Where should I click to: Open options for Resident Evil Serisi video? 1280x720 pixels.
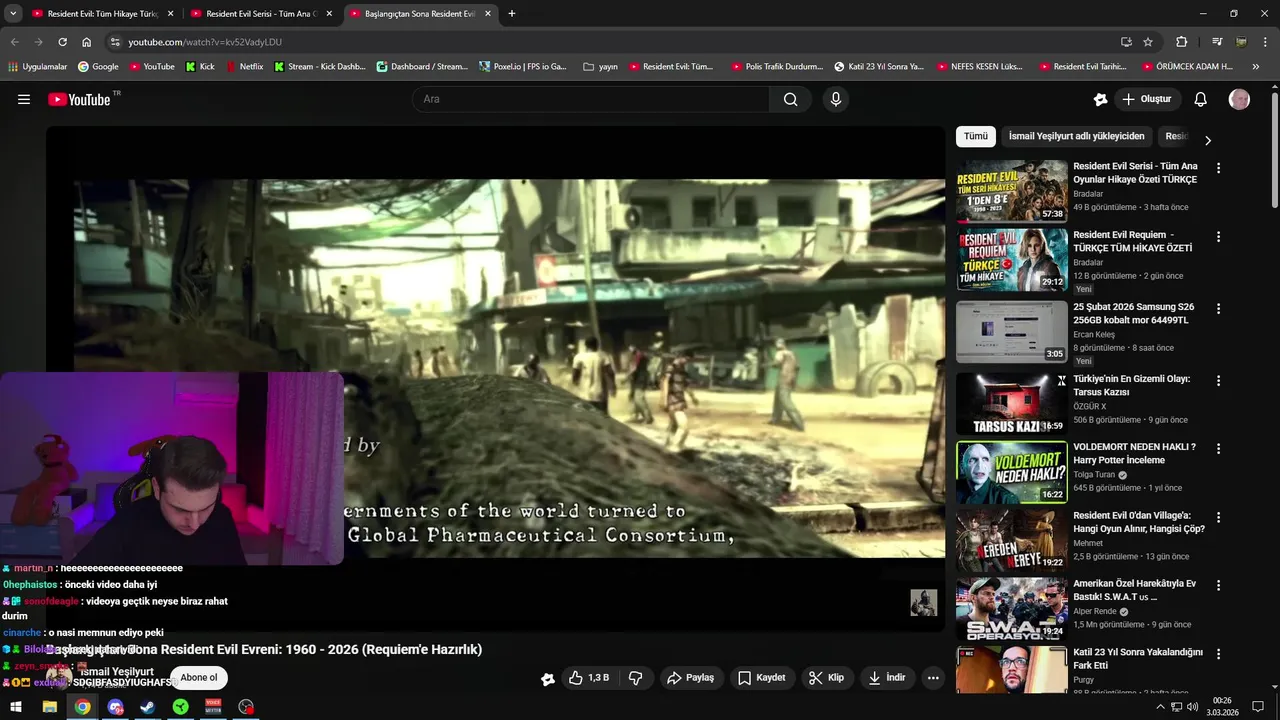(x=1218, y=168)
